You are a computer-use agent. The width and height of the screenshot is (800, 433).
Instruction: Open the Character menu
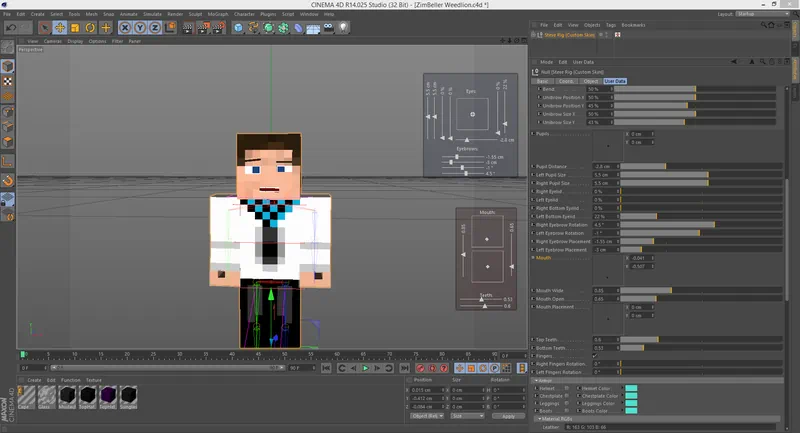[244, 14]
